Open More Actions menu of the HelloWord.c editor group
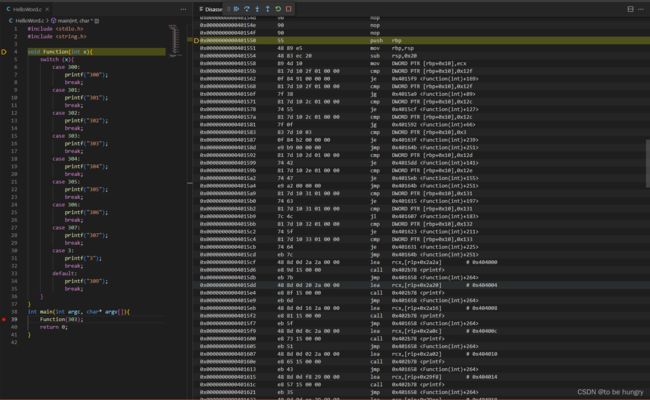The width and height of the screenshot is (650, 400). [183, 10]
